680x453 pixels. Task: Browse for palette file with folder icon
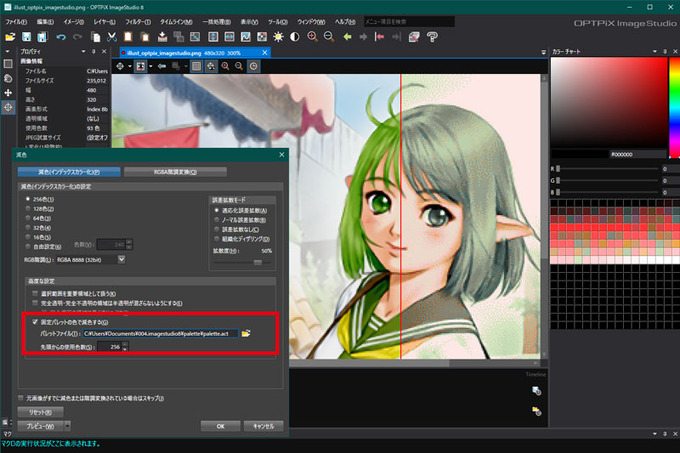coord(246,332)
